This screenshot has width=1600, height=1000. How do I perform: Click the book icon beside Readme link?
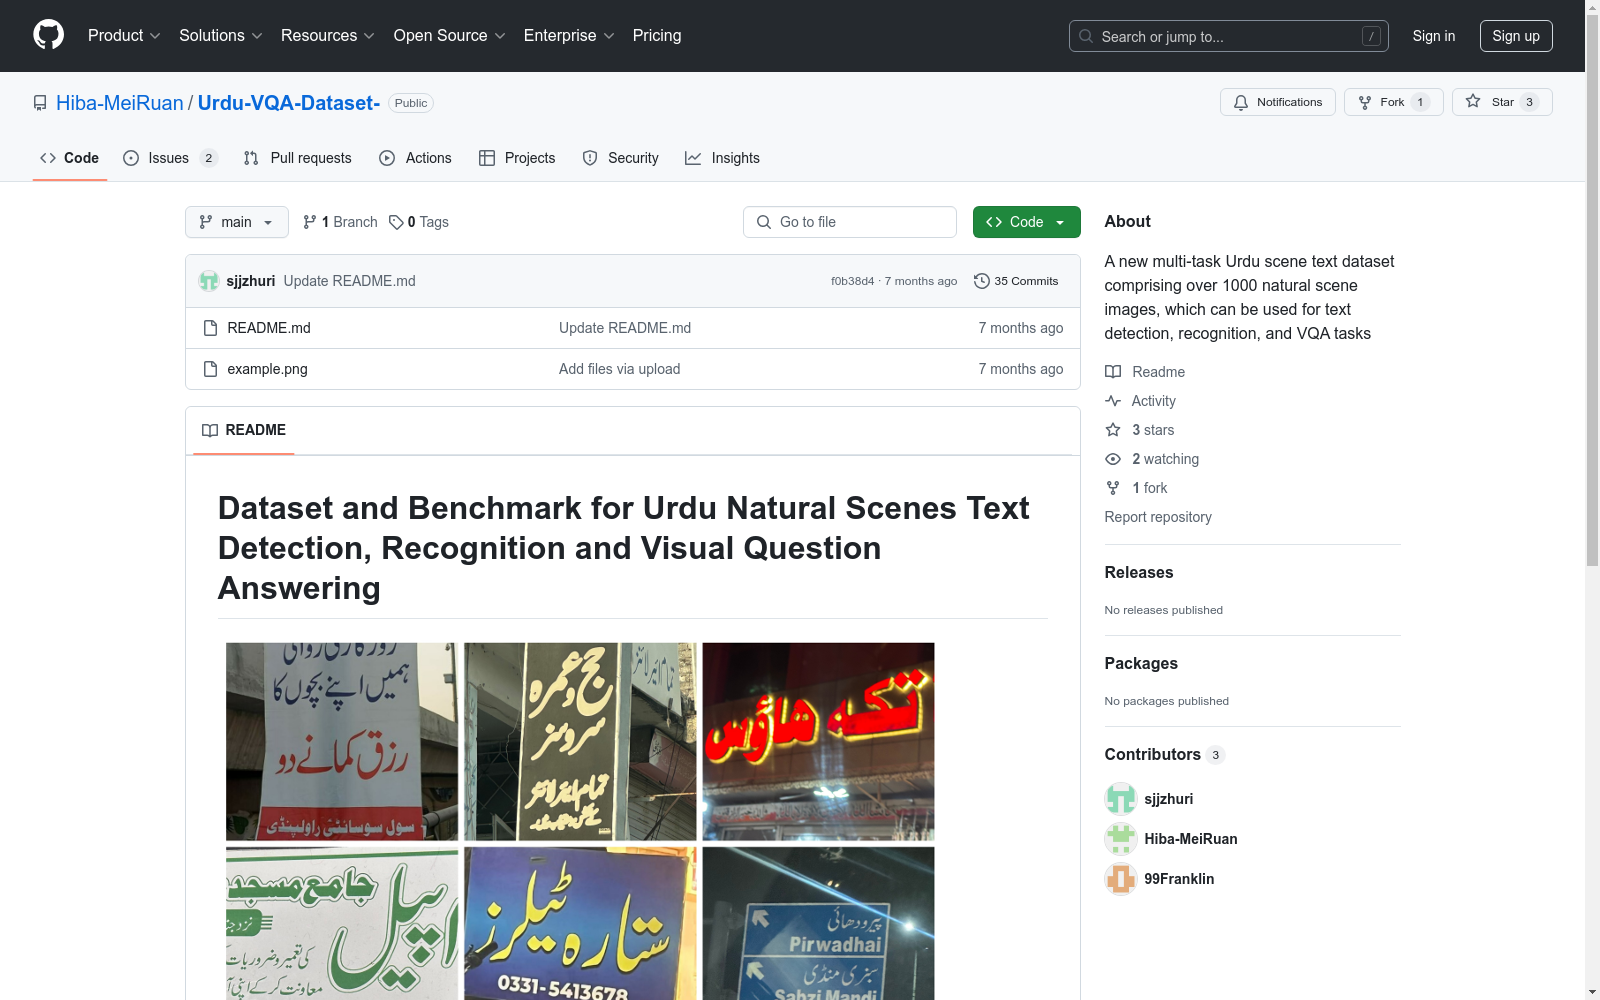pos(1113,372)
